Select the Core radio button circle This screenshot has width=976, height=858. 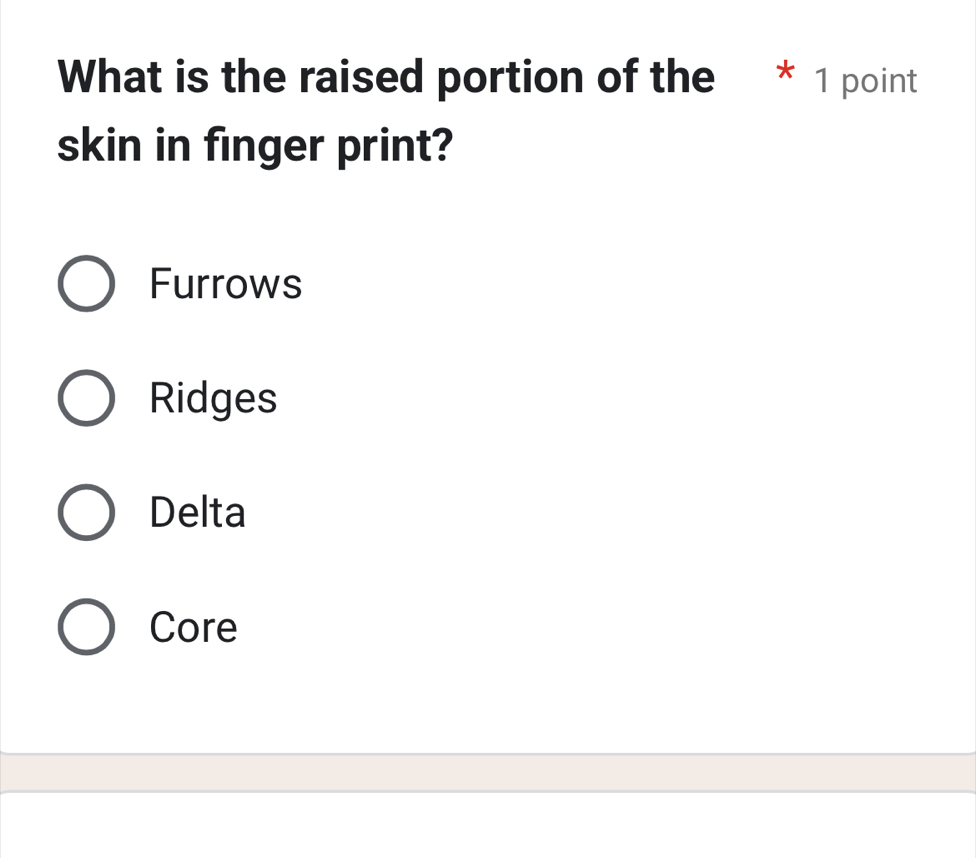[86, 628]
